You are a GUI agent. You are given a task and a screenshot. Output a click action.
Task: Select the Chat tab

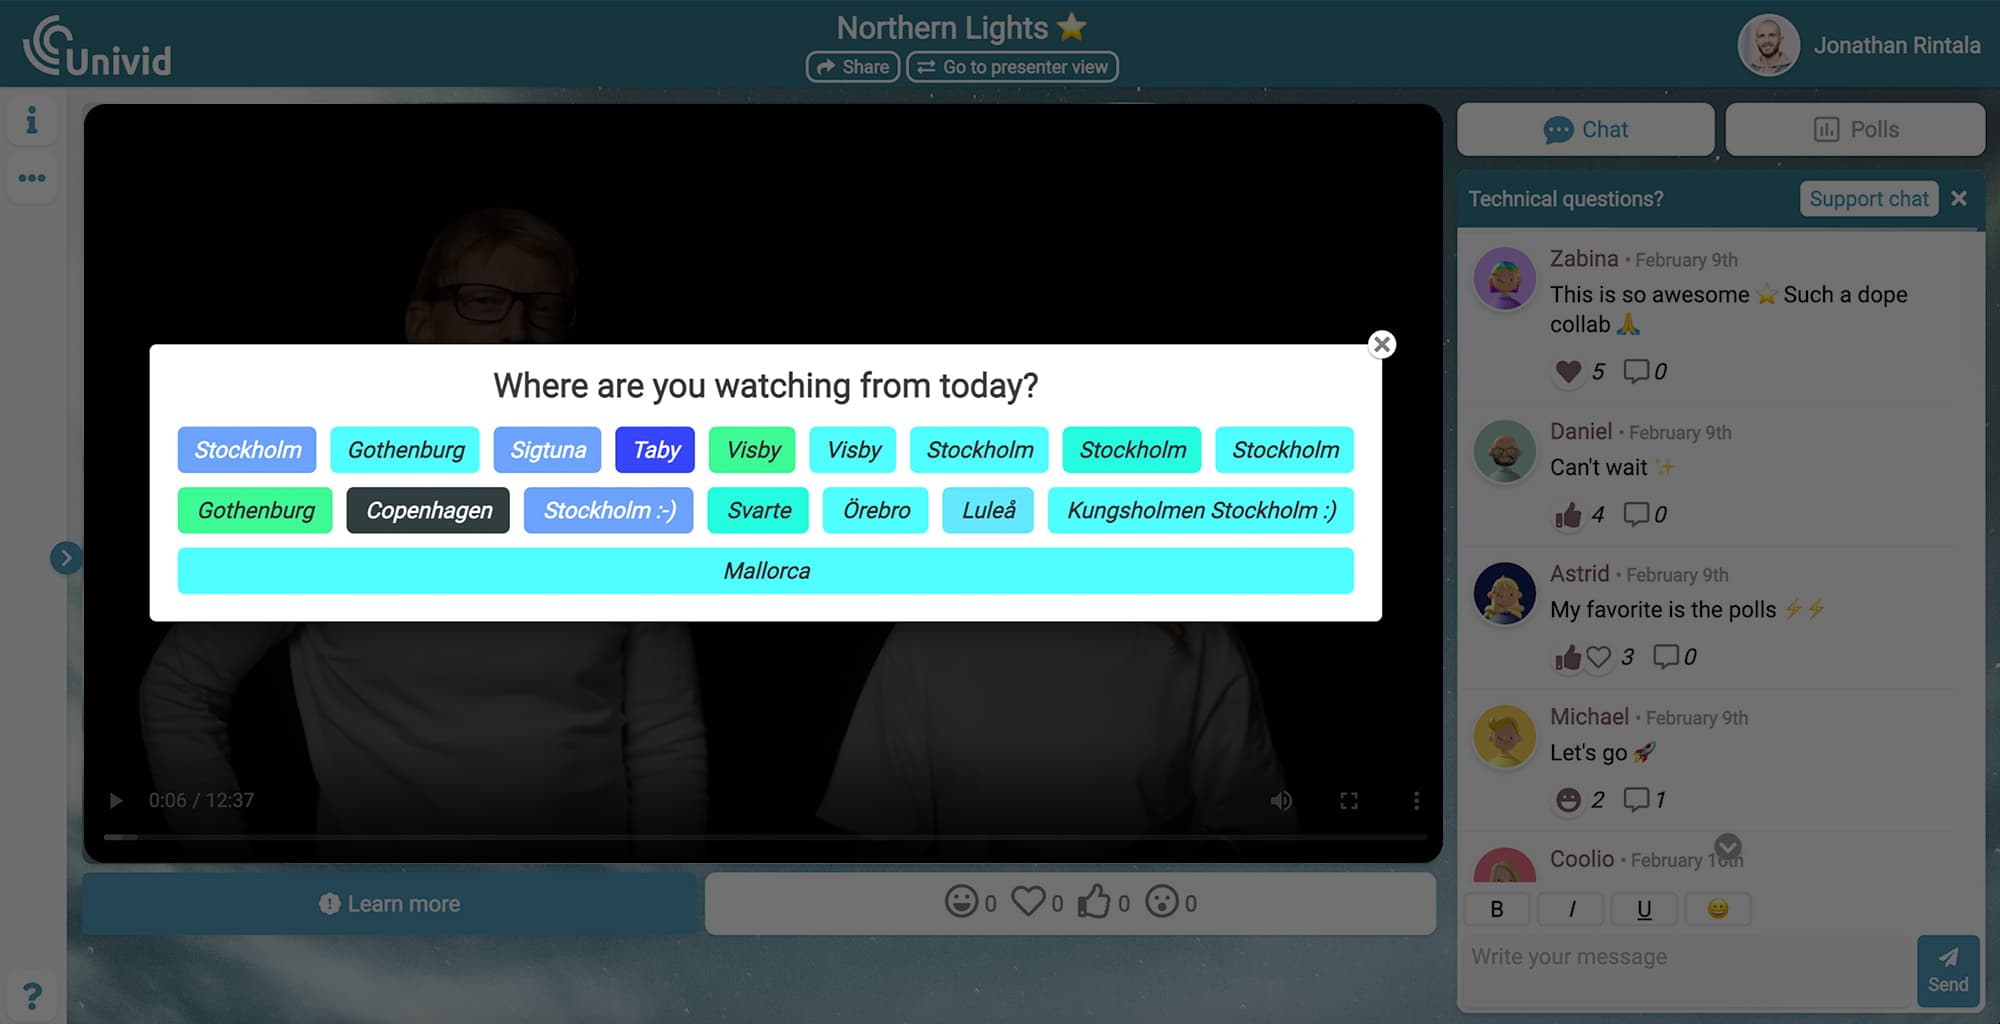1585,130
